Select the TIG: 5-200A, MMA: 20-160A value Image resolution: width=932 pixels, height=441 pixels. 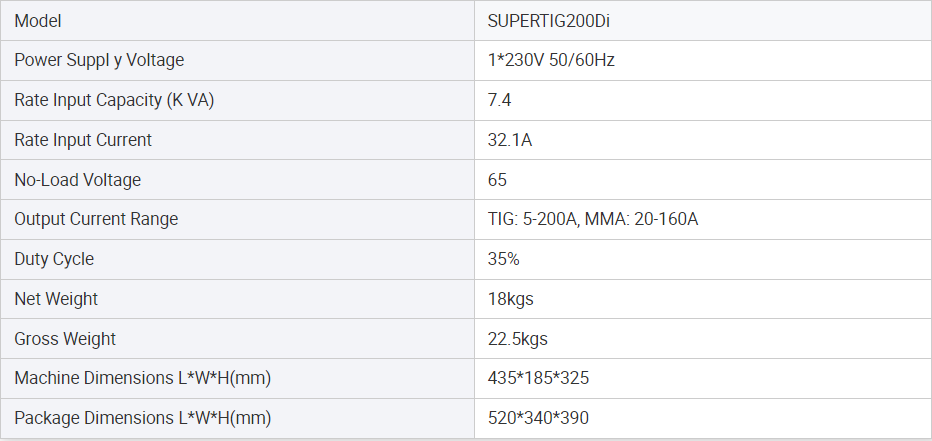[593, 219]
